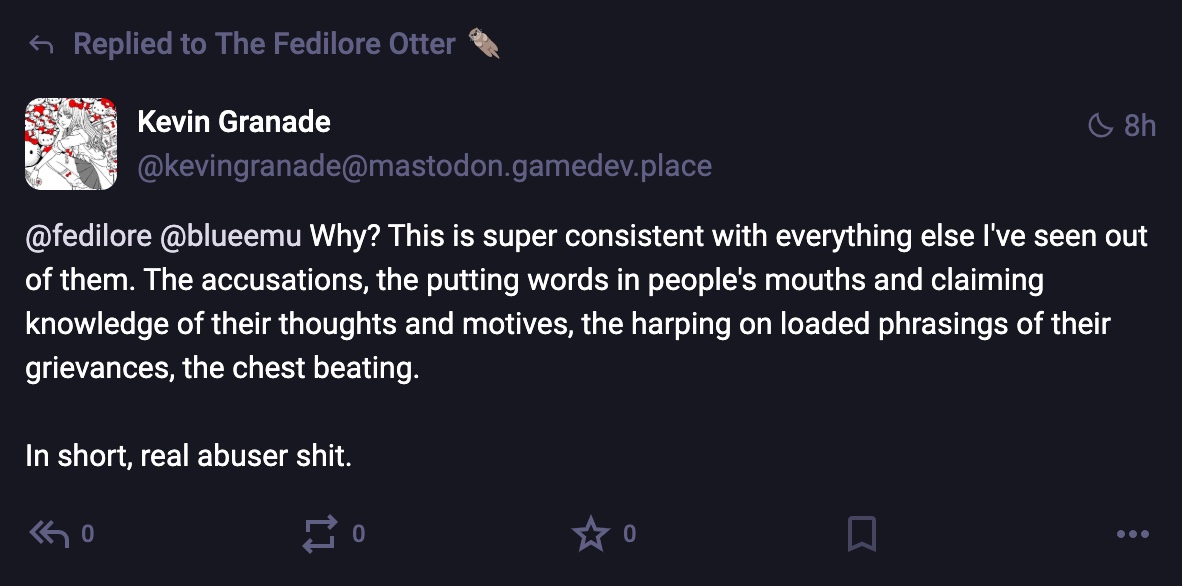This screenshot has height=586, width=1182.
Task: Click the otter emoji in the header
Action: 484,44
